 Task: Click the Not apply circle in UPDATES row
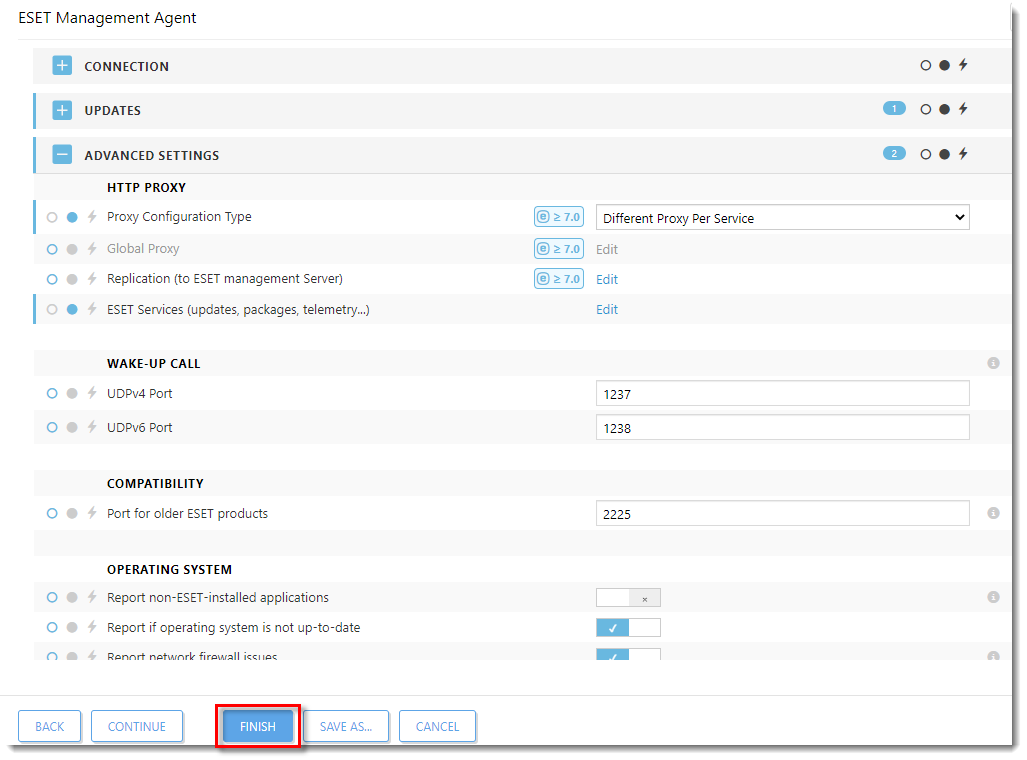pos(925,109)
